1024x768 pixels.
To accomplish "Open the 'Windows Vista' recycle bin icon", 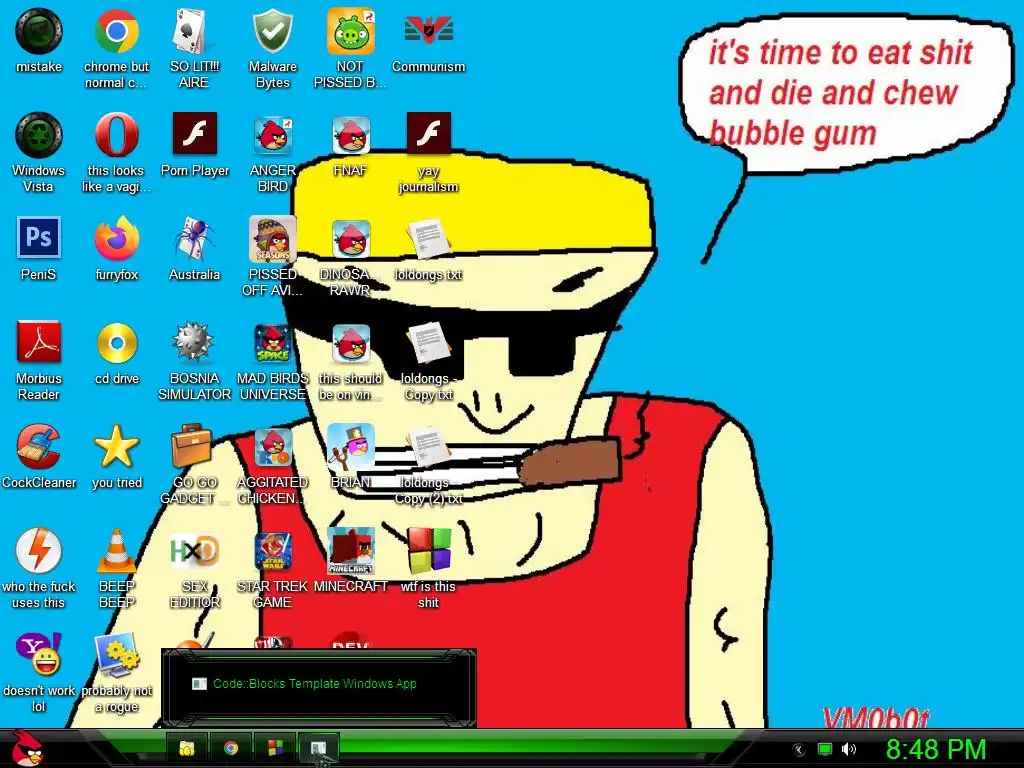I will click(x=39, y=135).
